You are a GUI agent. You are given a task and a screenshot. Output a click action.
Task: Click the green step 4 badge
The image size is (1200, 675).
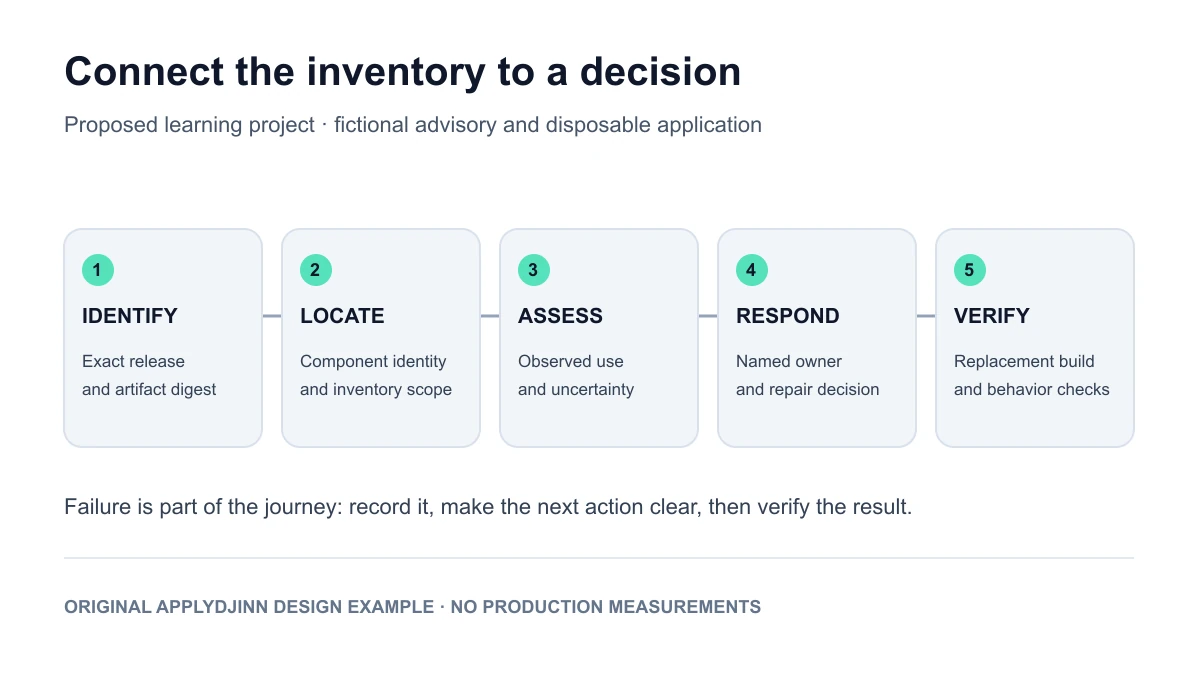(x=752, y=270)
